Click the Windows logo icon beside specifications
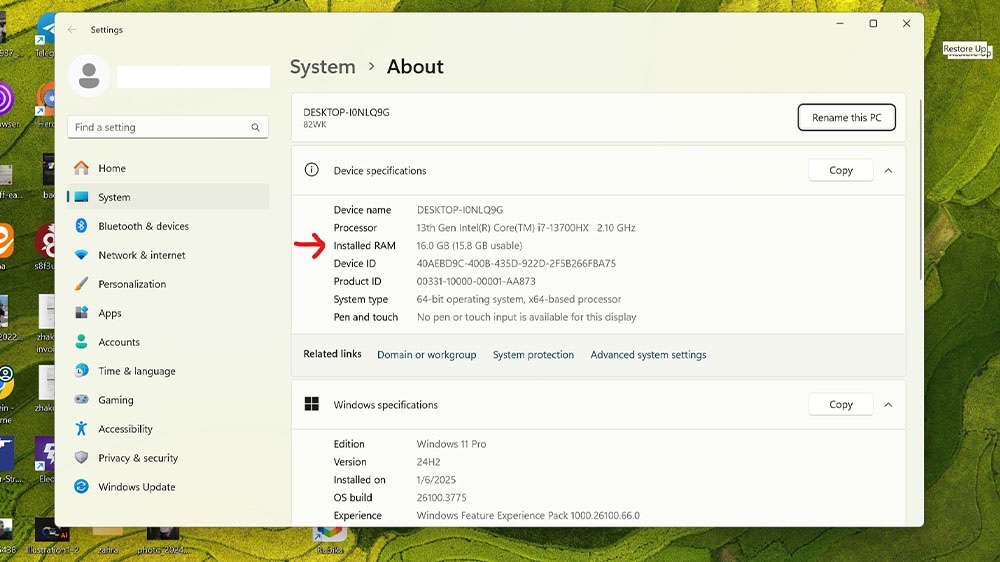The image size is (1000, 562). tap(311, 404)
